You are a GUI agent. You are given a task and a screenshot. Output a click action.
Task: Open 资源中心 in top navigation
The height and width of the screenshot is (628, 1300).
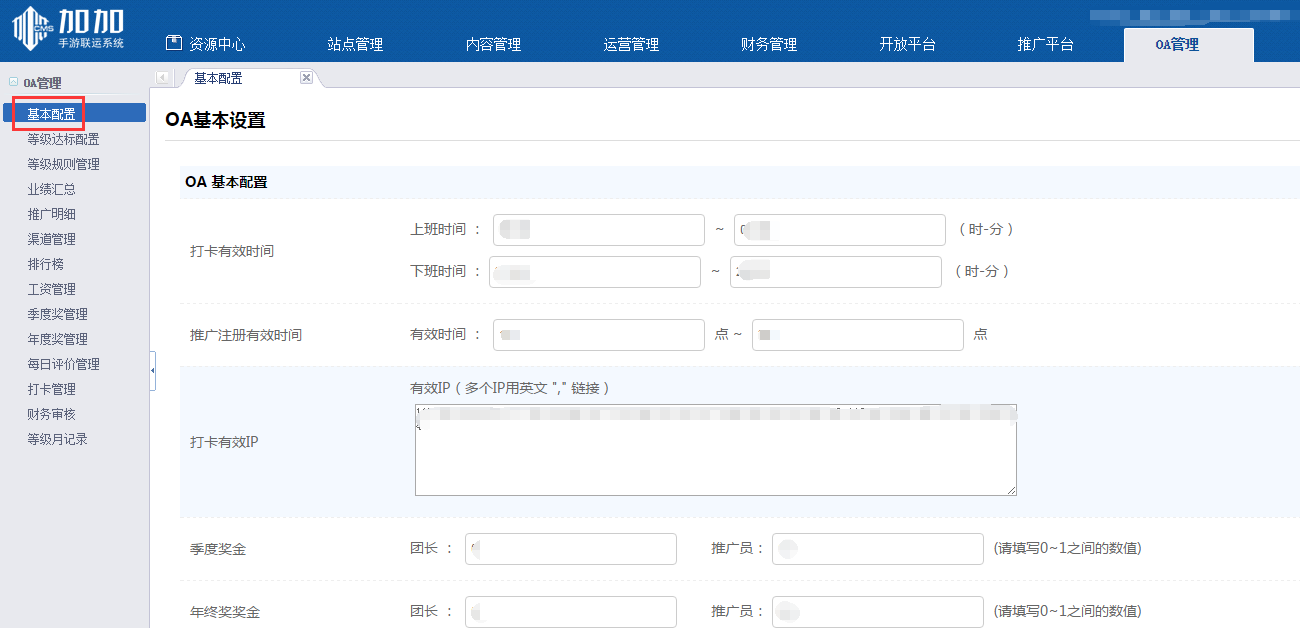point(205,44)
